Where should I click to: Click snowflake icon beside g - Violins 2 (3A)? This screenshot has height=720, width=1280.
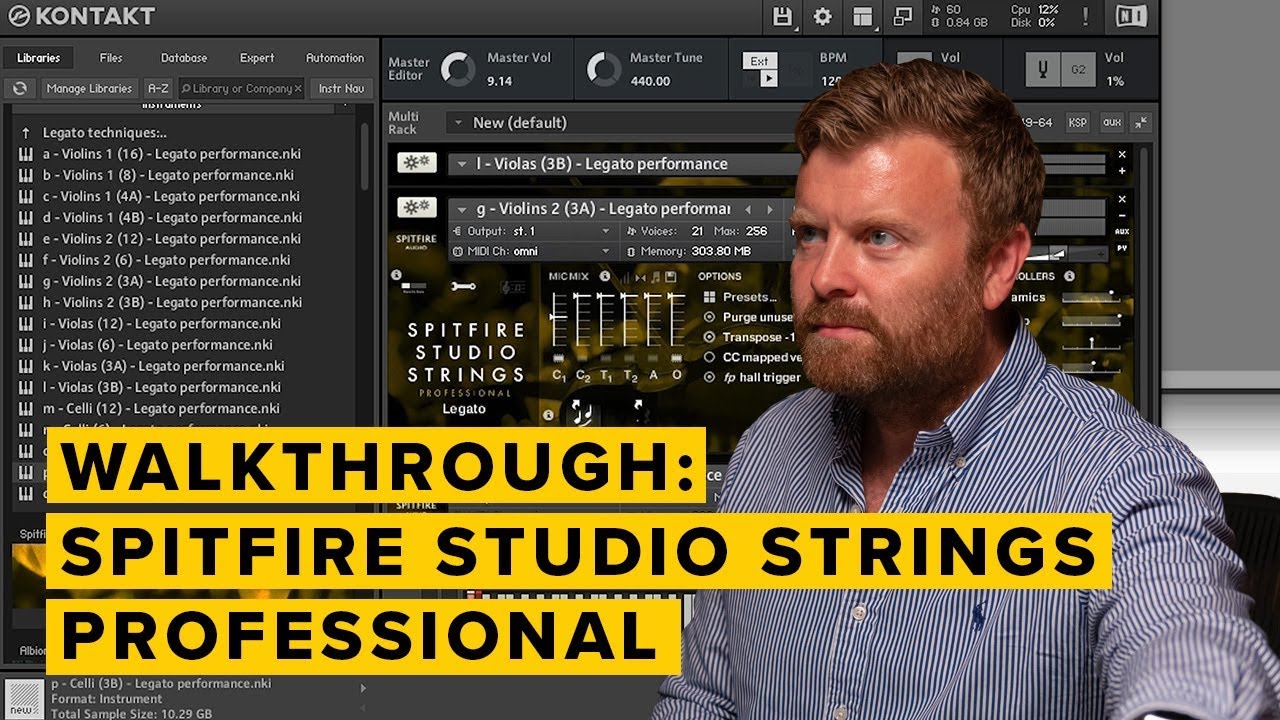click(x=416, y=208)
